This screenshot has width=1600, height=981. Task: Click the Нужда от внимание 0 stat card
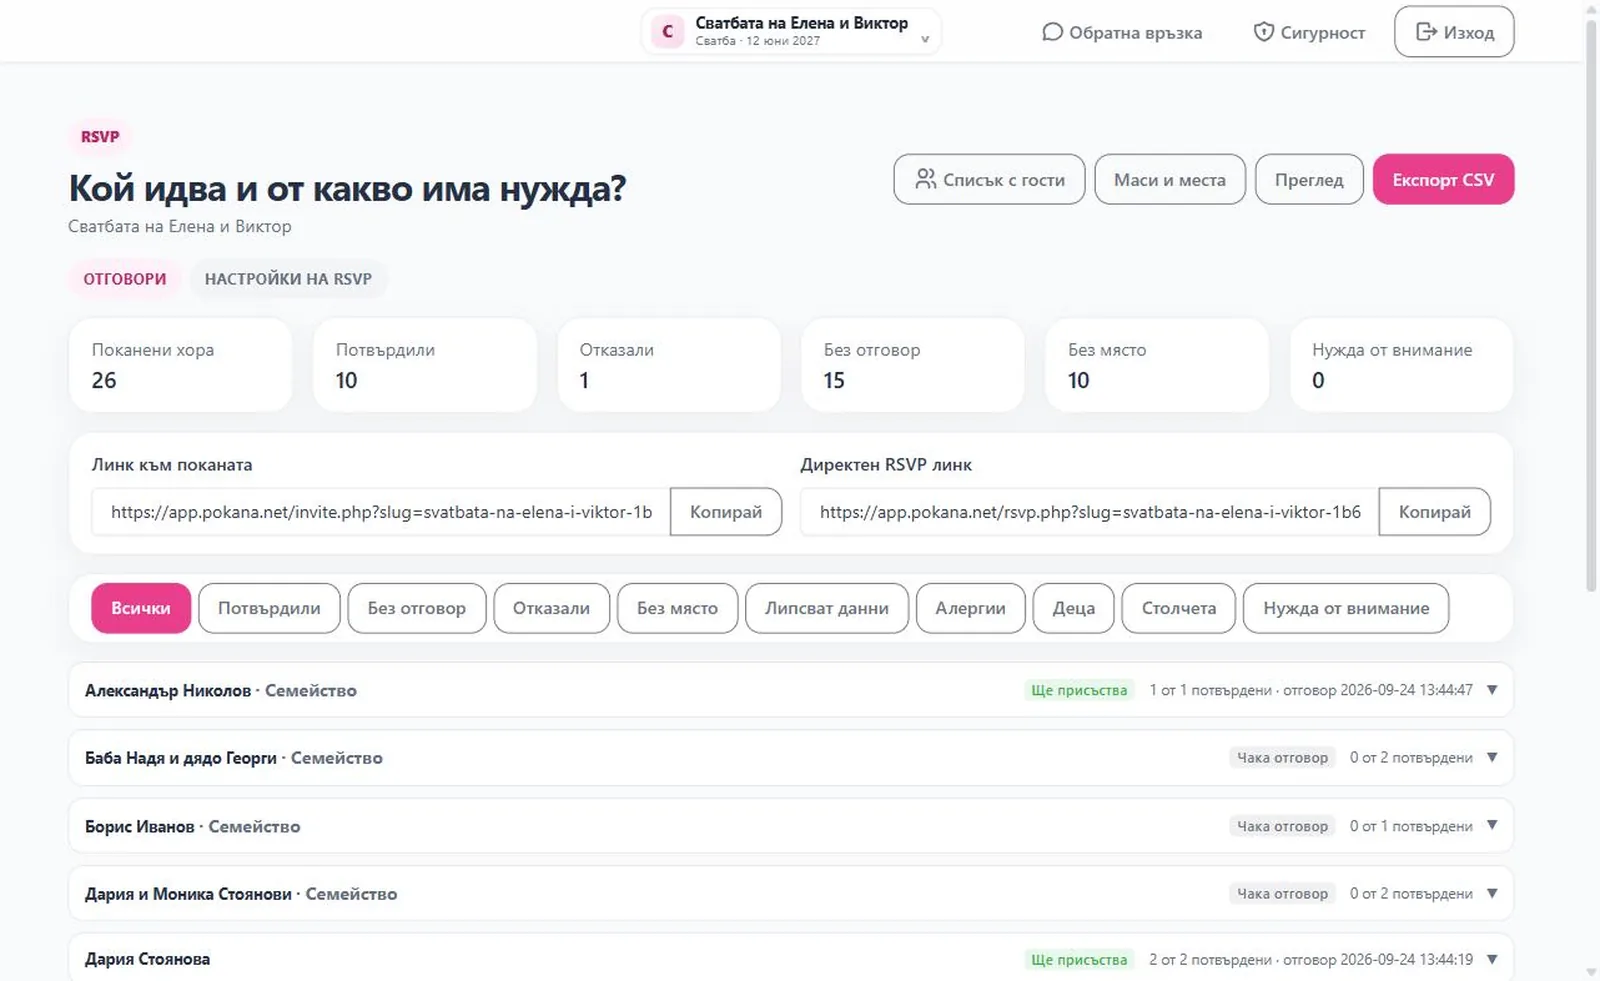point(1401,365)
